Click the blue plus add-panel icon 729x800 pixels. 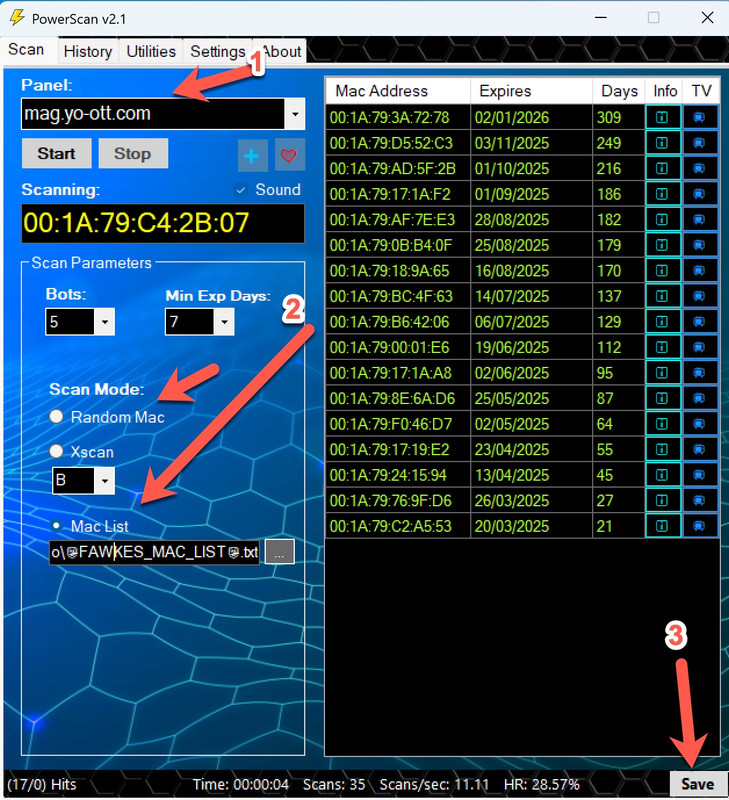coord(252,155)
